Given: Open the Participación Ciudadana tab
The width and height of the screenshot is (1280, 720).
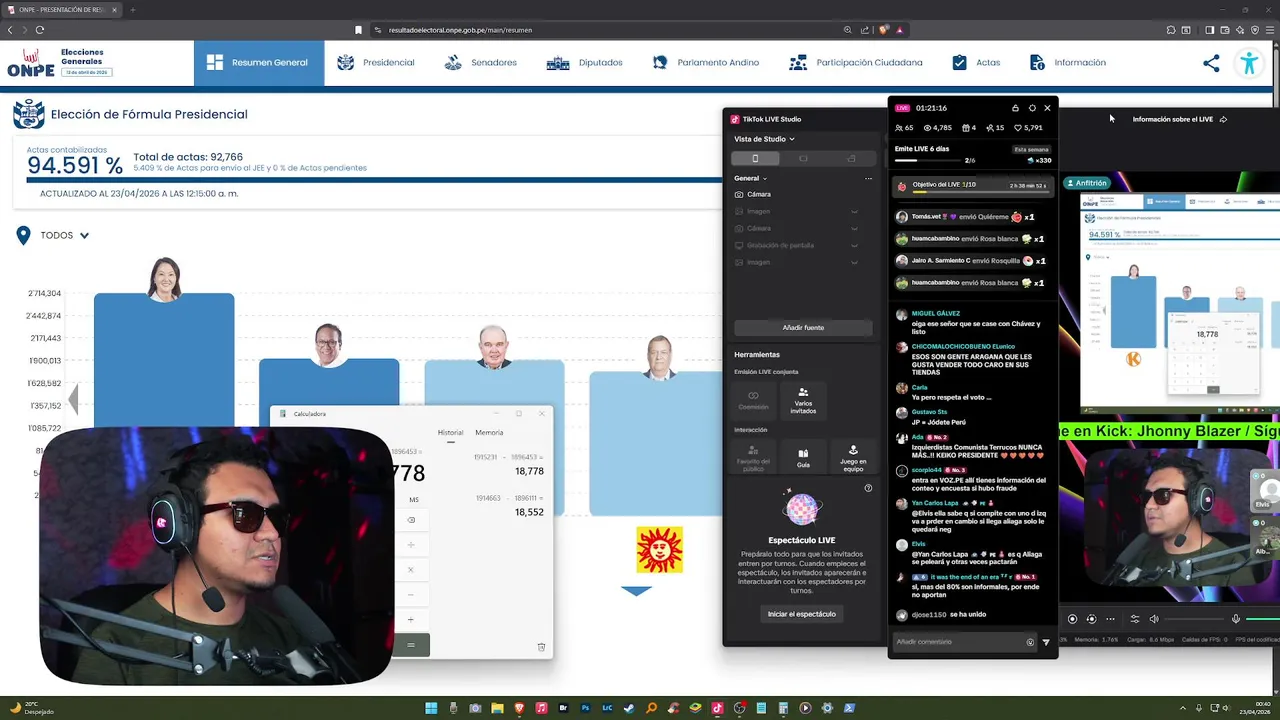Looking at the screenshot, I should tap(856, 62).
